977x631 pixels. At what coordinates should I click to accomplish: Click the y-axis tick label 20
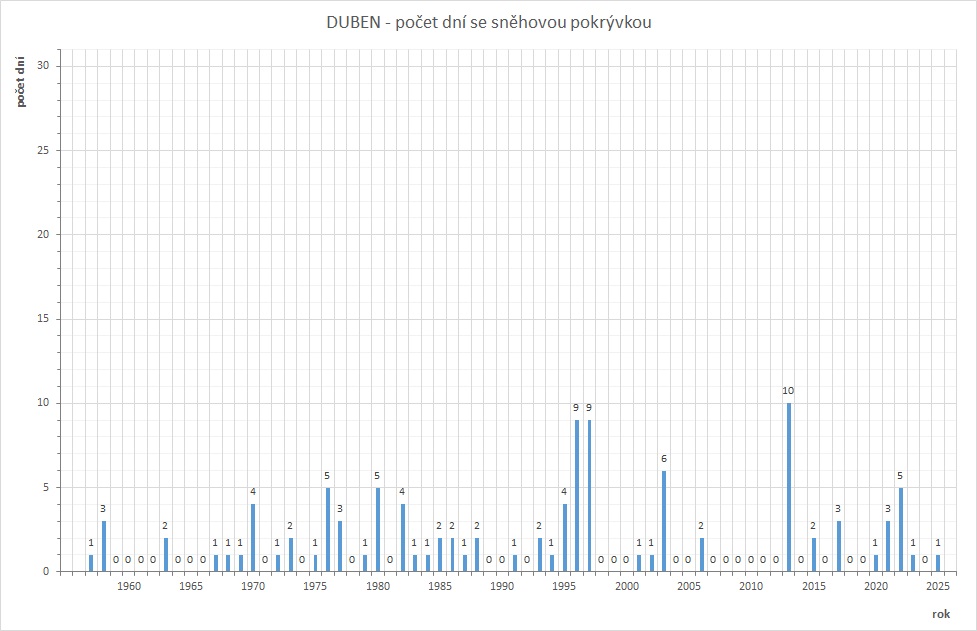(43, 234)
